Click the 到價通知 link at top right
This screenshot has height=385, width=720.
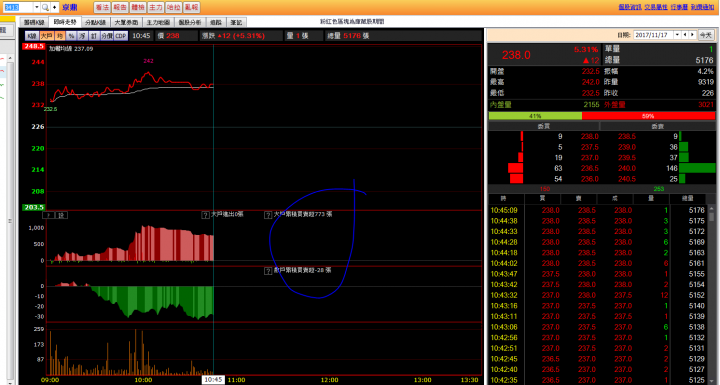pos(703,7)
